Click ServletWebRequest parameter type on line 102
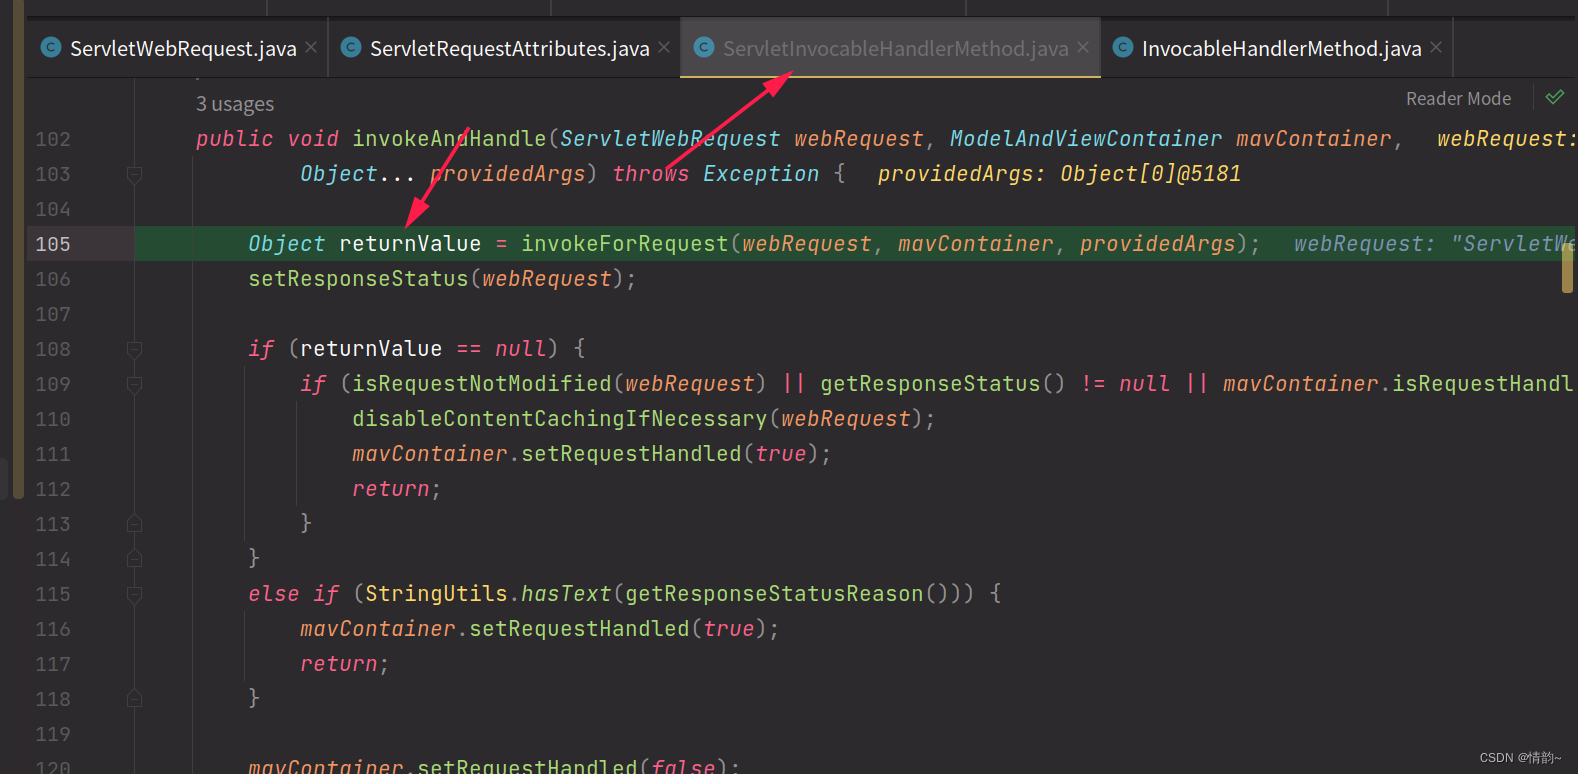 670,139
